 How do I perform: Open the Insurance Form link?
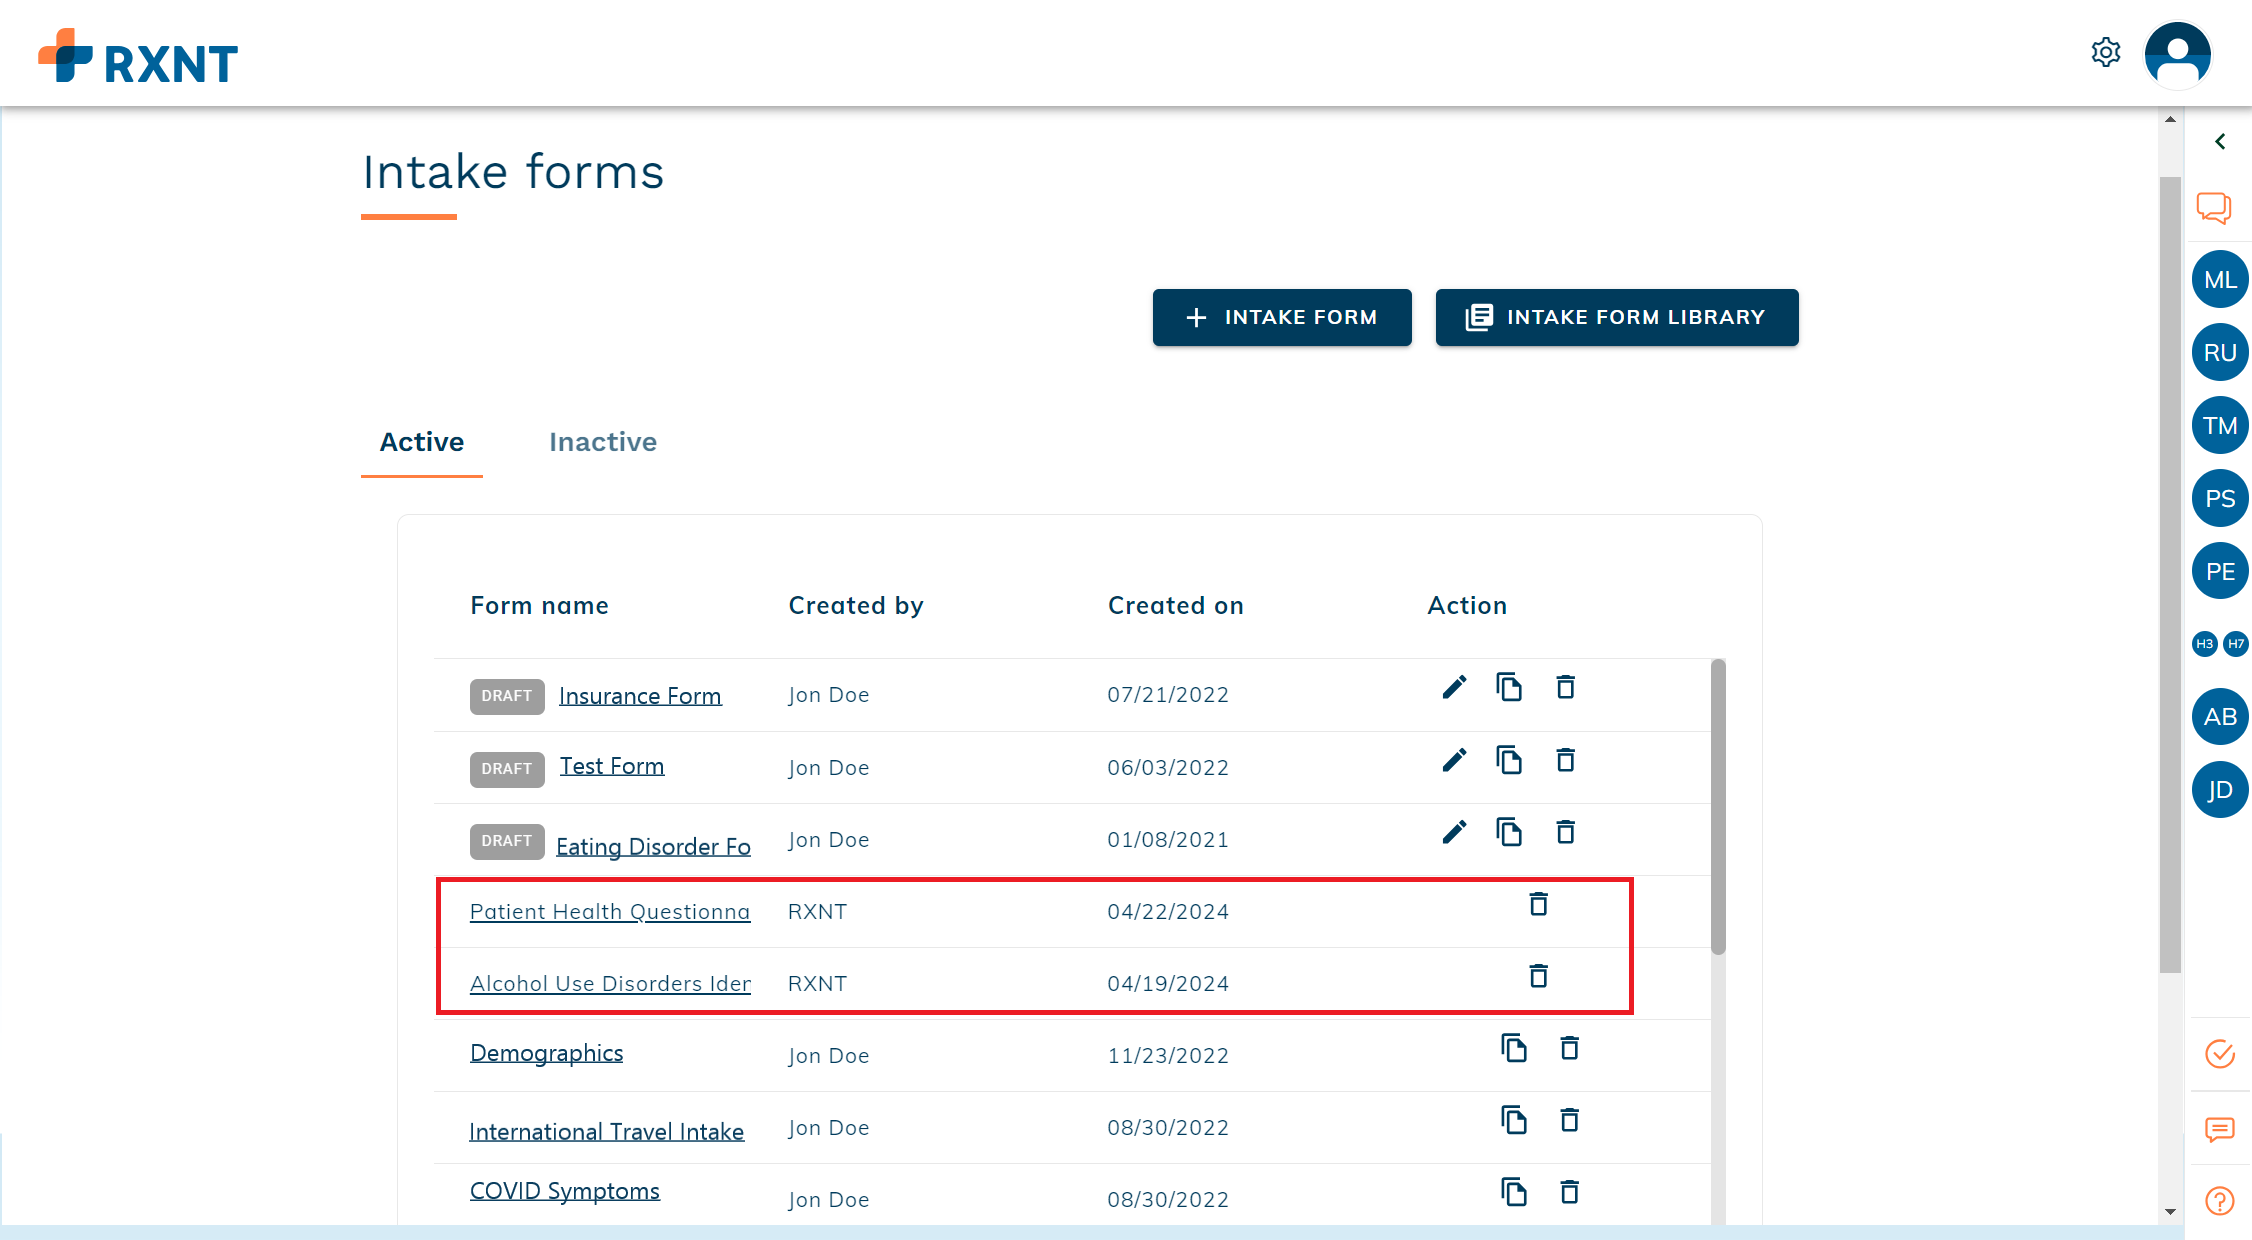click(640, 695)
